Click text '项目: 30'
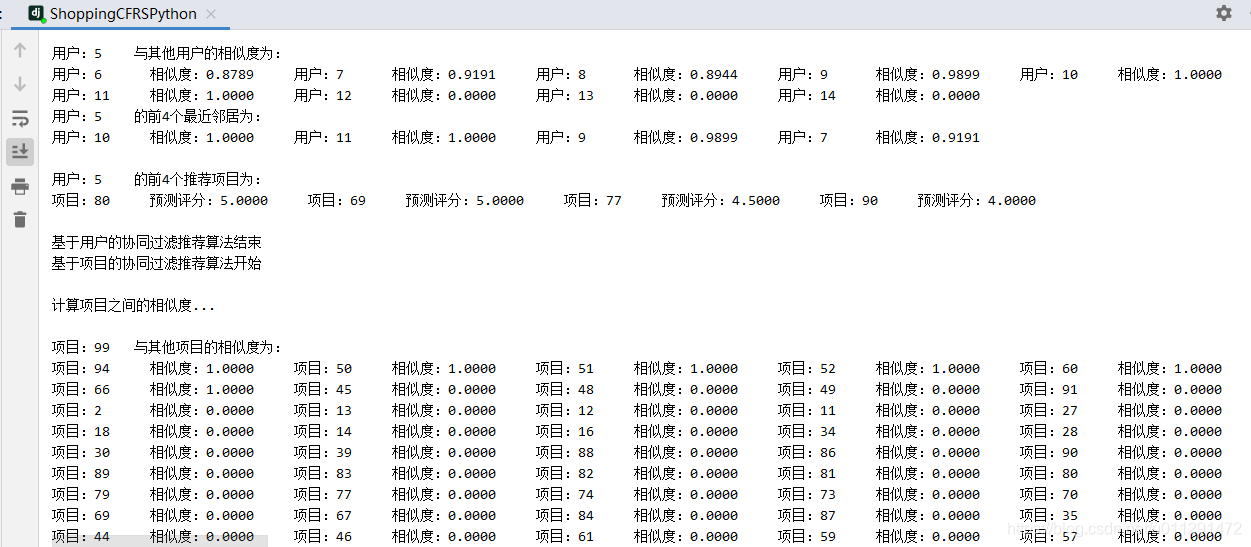Viewport: 1251px width, 547px height. pyautogui.click(x=81, y=452)
